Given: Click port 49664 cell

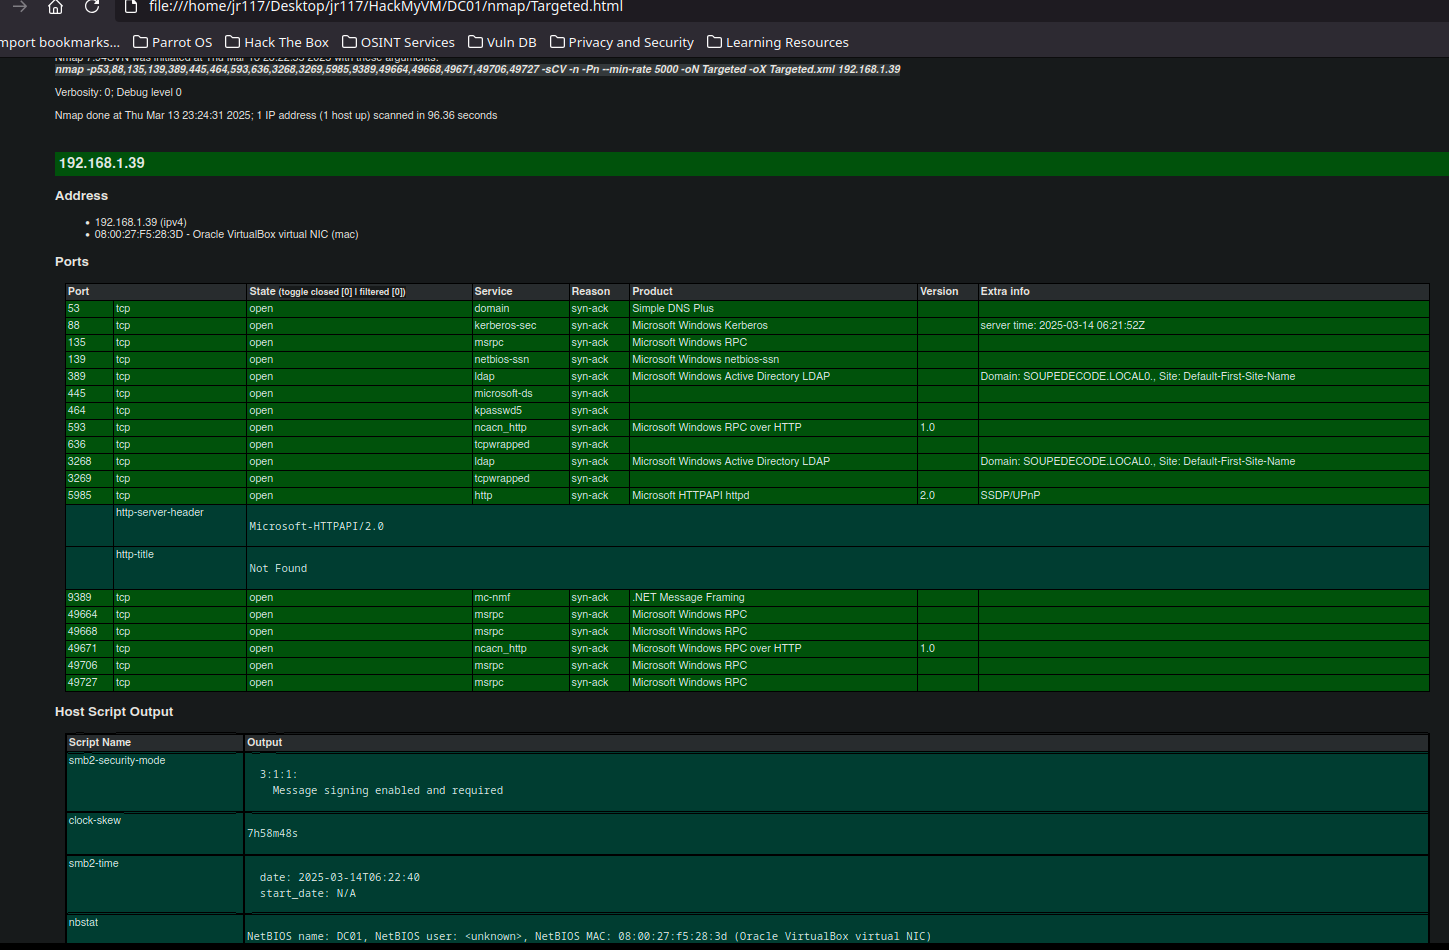Looking at the screenshot, I should tap(89, 615).
